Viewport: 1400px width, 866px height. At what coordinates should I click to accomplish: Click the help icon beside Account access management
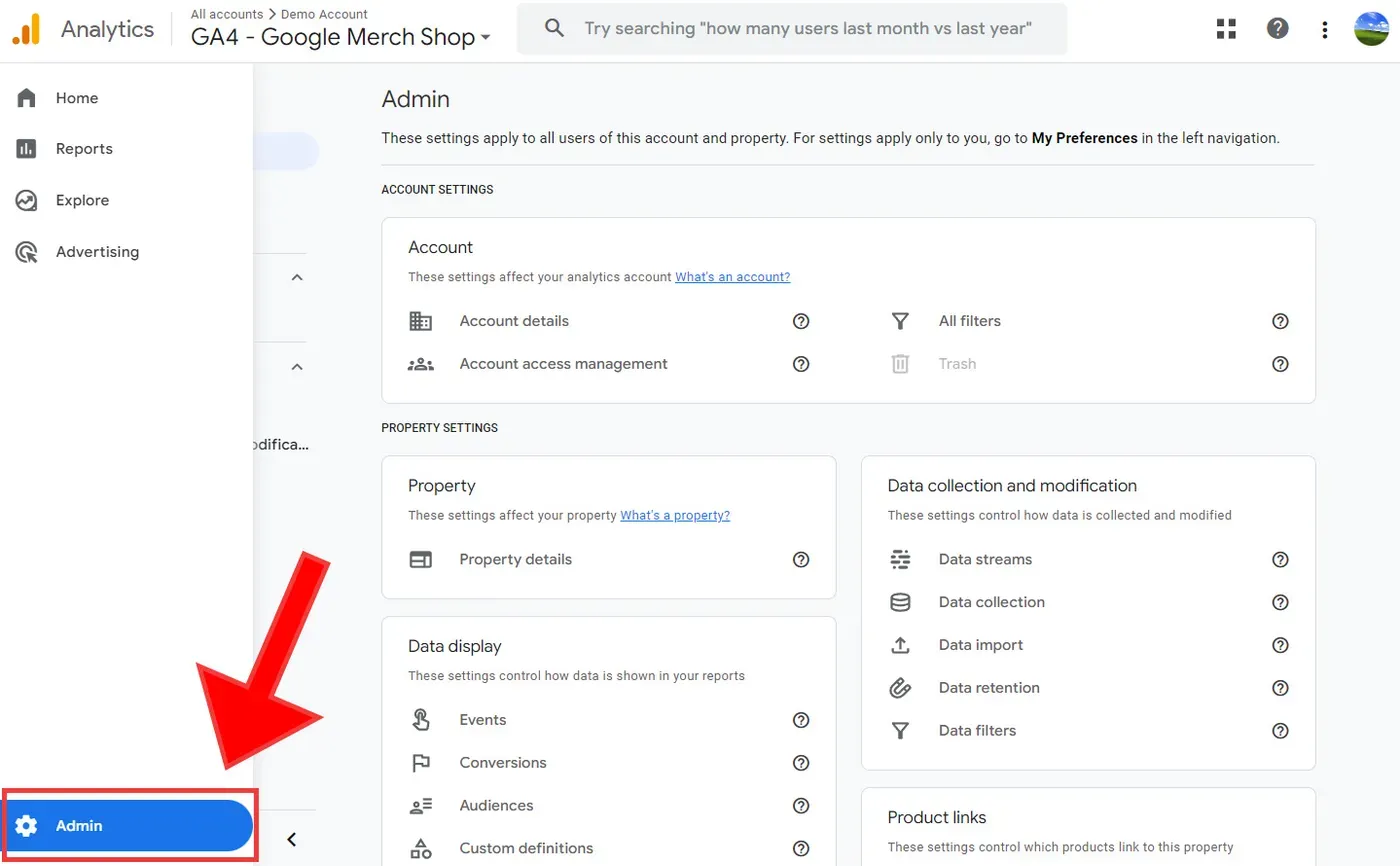tap(801, 364)
